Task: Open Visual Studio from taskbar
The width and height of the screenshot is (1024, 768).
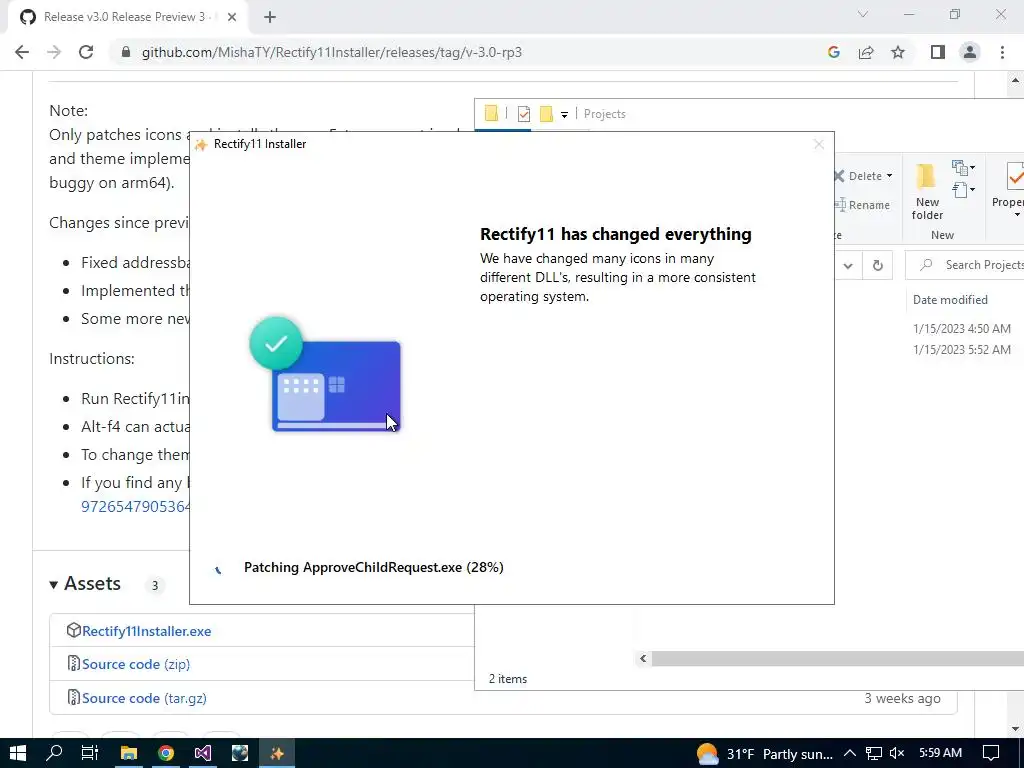Action: (x=202, y=753)
